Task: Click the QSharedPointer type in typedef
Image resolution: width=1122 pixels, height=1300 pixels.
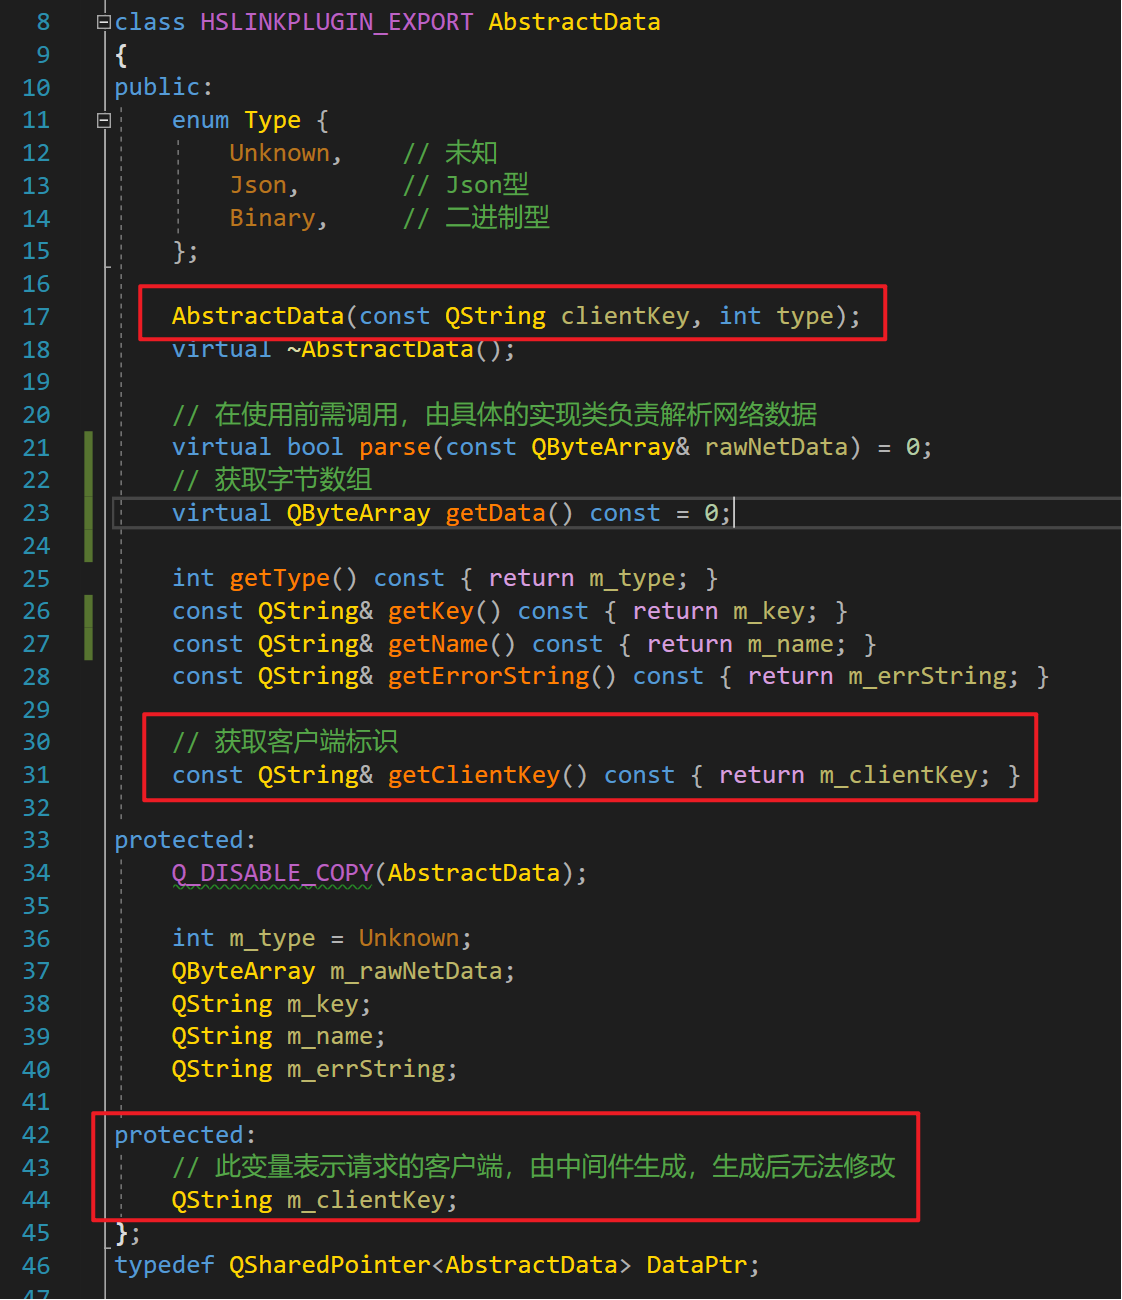Action: (x=330, y=1265)
